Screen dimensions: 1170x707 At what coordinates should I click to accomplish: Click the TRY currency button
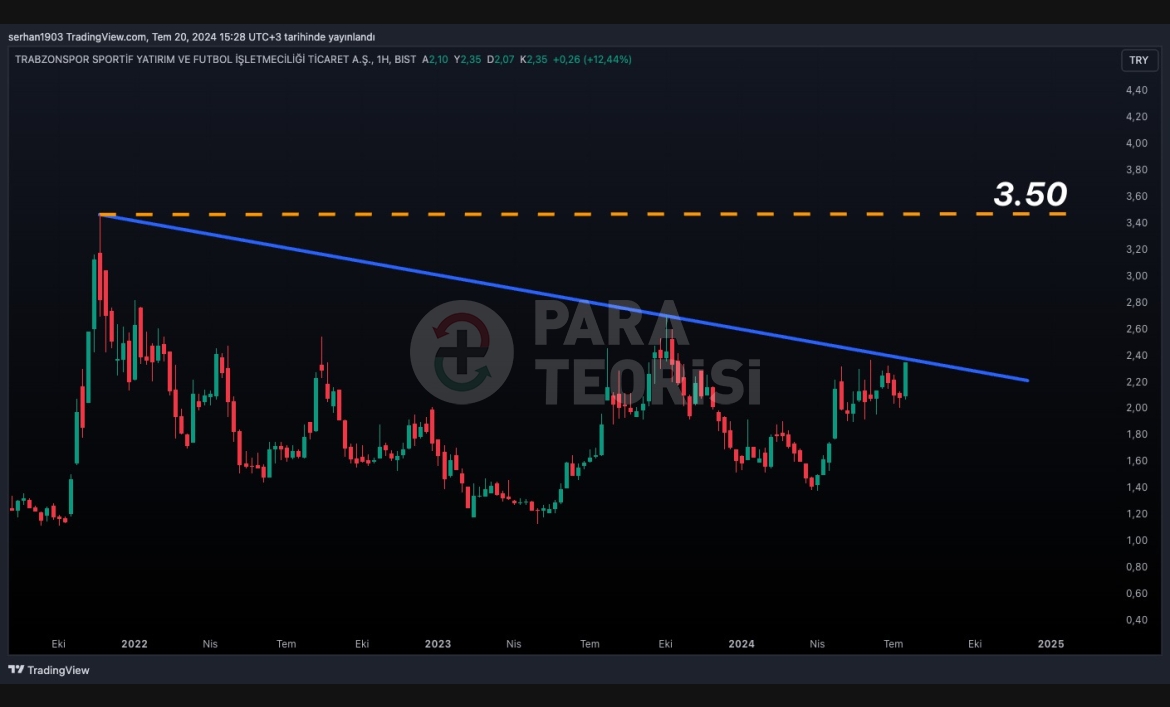[x=1139, y=60]
